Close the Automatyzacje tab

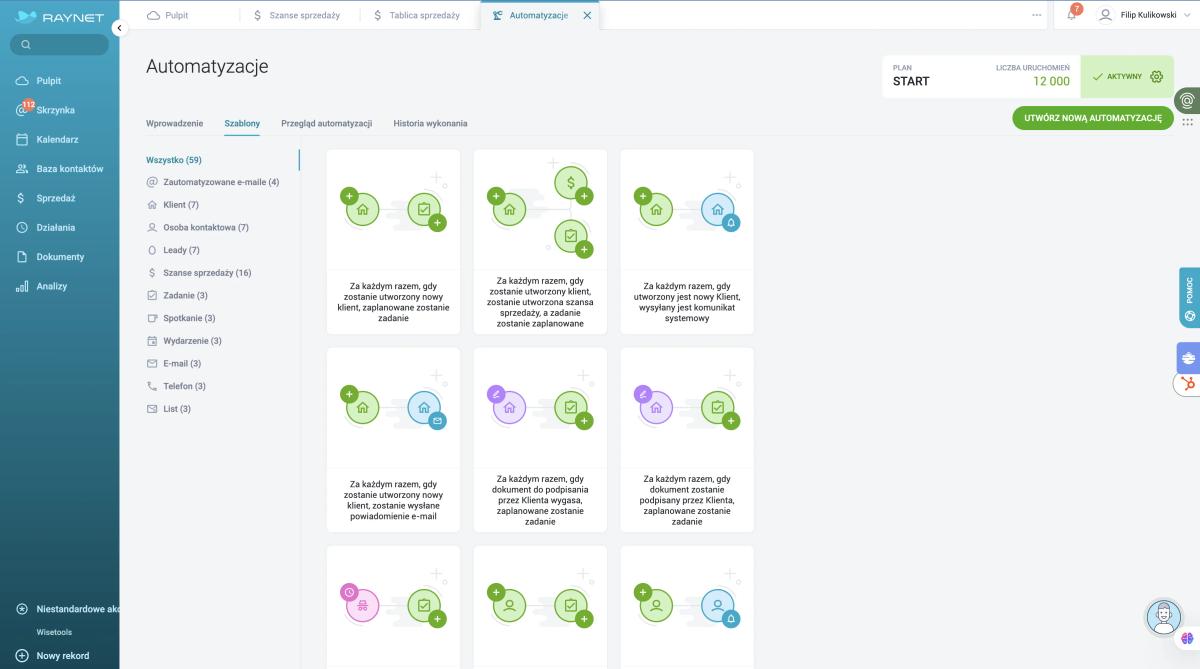(587, 16)
